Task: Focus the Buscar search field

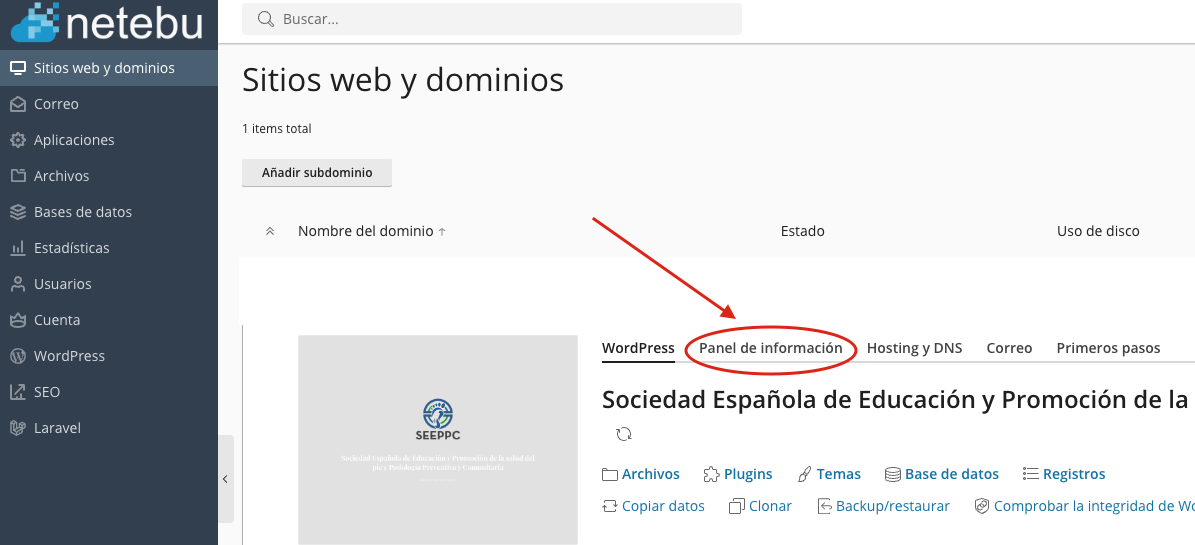Action: coord(492,19)
